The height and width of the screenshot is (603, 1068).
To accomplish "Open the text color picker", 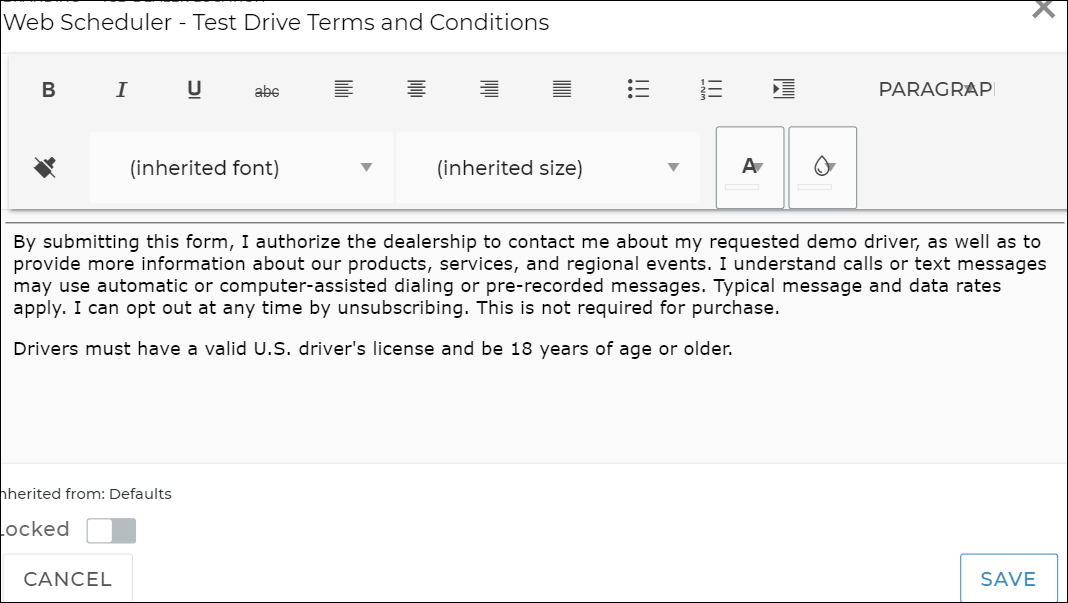I will [x=750, y=168].
